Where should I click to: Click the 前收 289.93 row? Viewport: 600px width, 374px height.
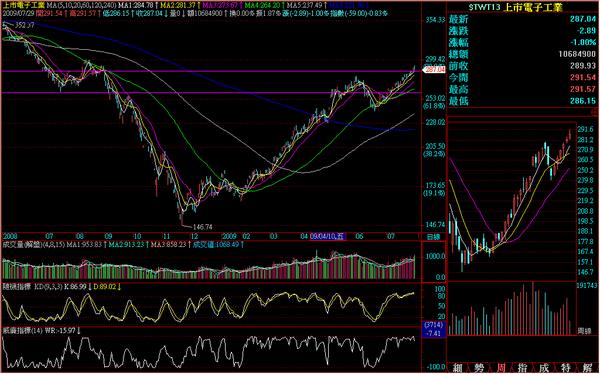click(523, 66)
